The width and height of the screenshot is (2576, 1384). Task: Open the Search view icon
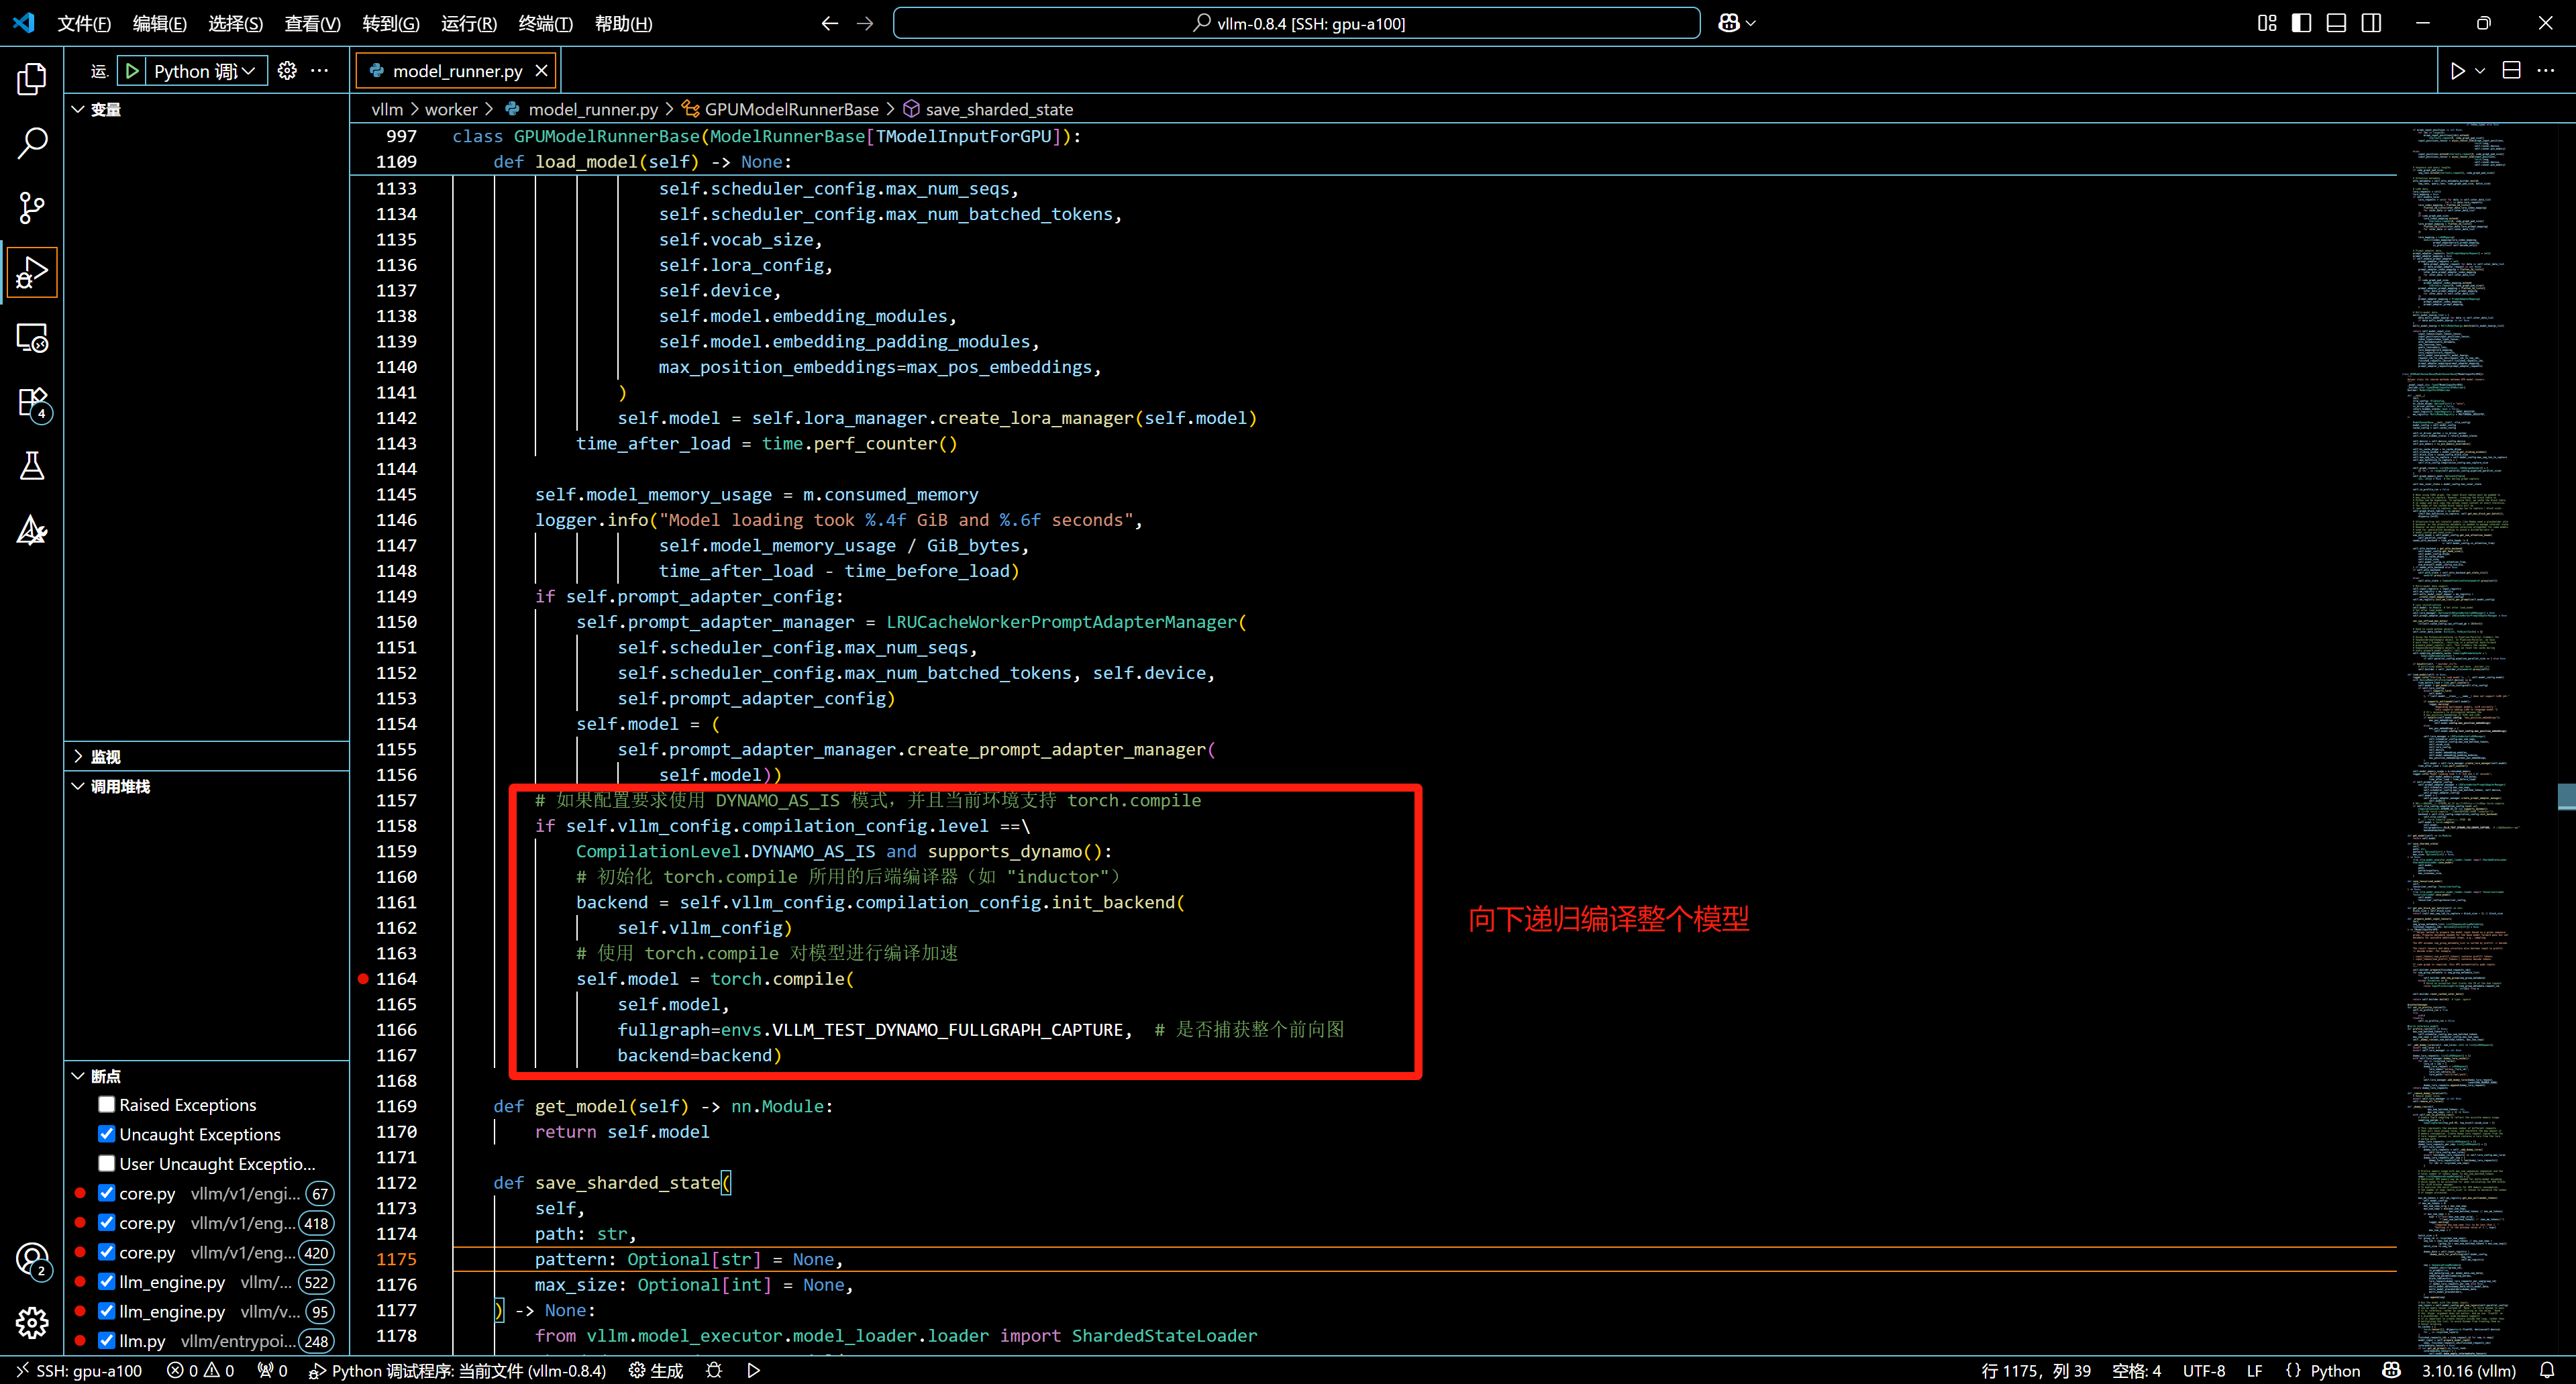pos(32,143)
